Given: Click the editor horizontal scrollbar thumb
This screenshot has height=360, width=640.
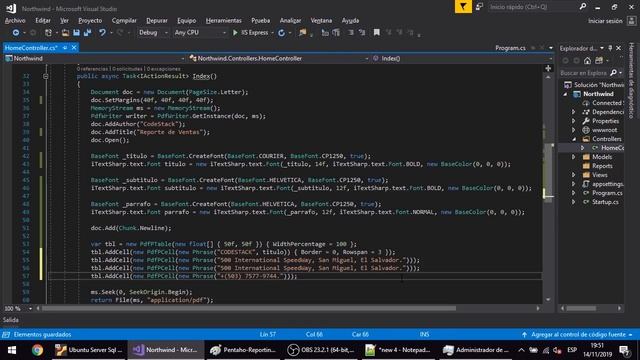Looking at the screenshot, I should pyautogui.click(x=249, y=309).
